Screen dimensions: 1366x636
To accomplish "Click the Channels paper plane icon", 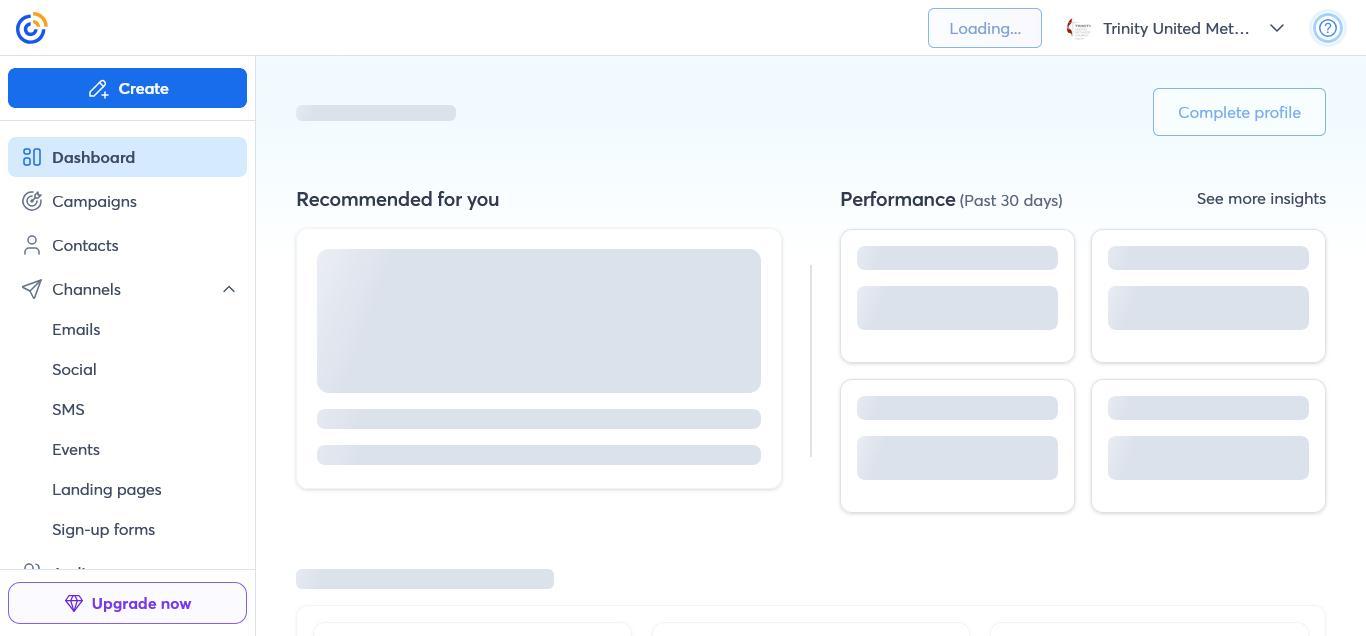I will (32, 289).
